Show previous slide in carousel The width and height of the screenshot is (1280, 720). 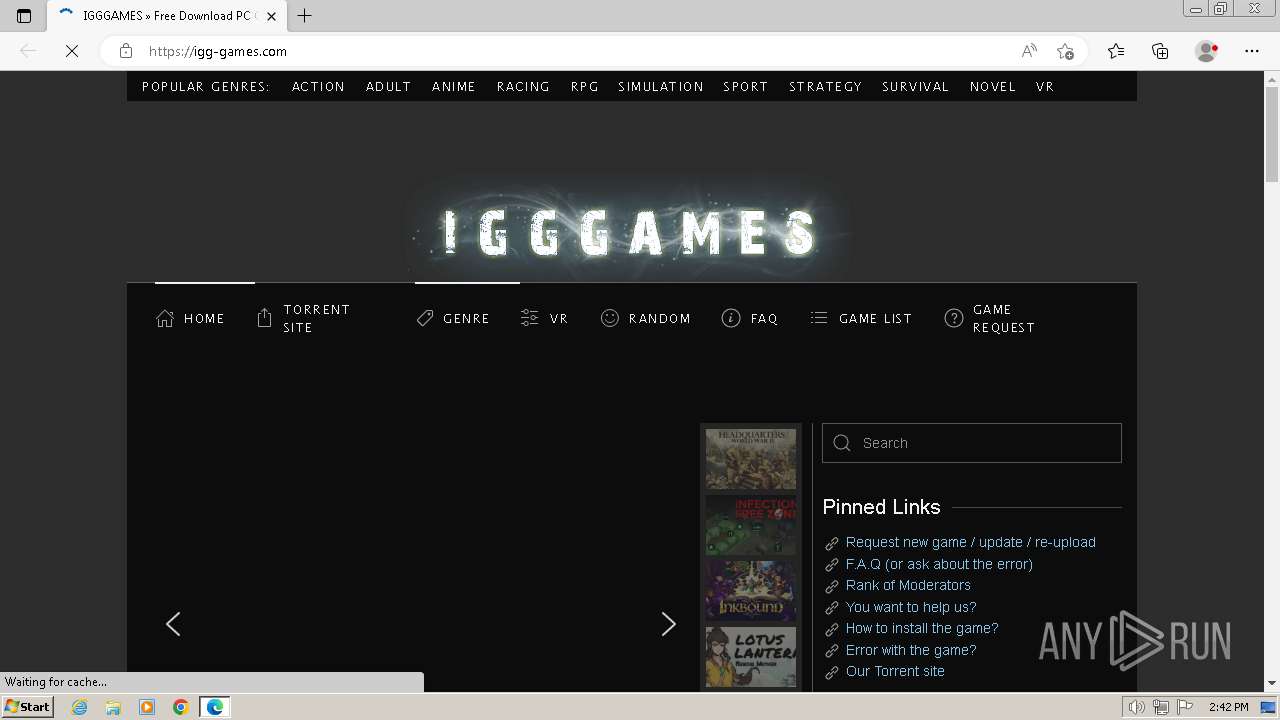(x=173, y=624)
